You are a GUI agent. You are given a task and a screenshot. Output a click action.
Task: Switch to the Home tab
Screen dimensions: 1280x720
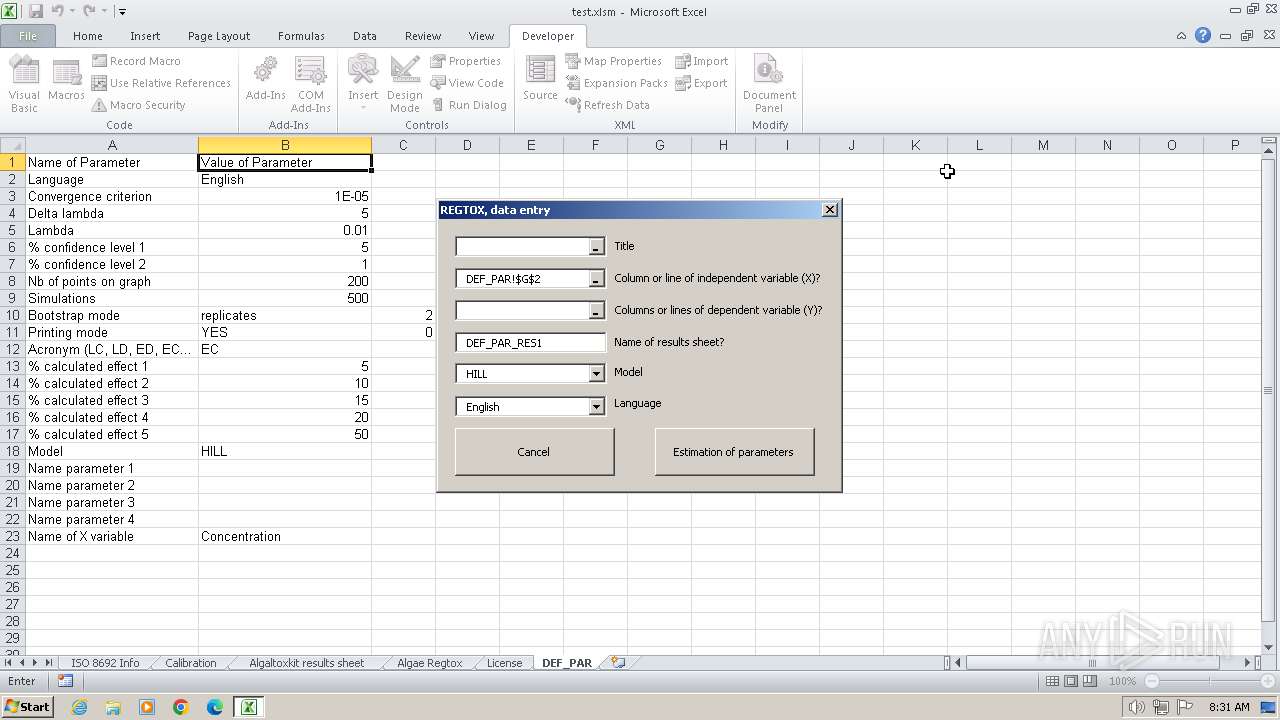pyautogui.click(x=87, y=36)
